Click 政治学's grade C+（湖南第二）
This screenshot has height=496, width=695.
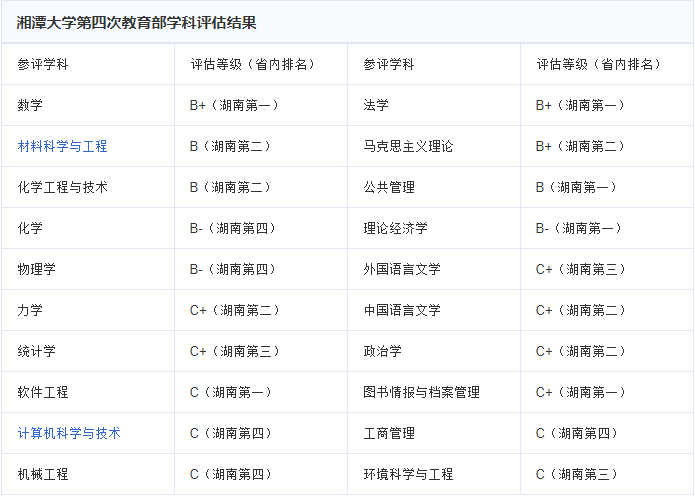coord(581,351)
